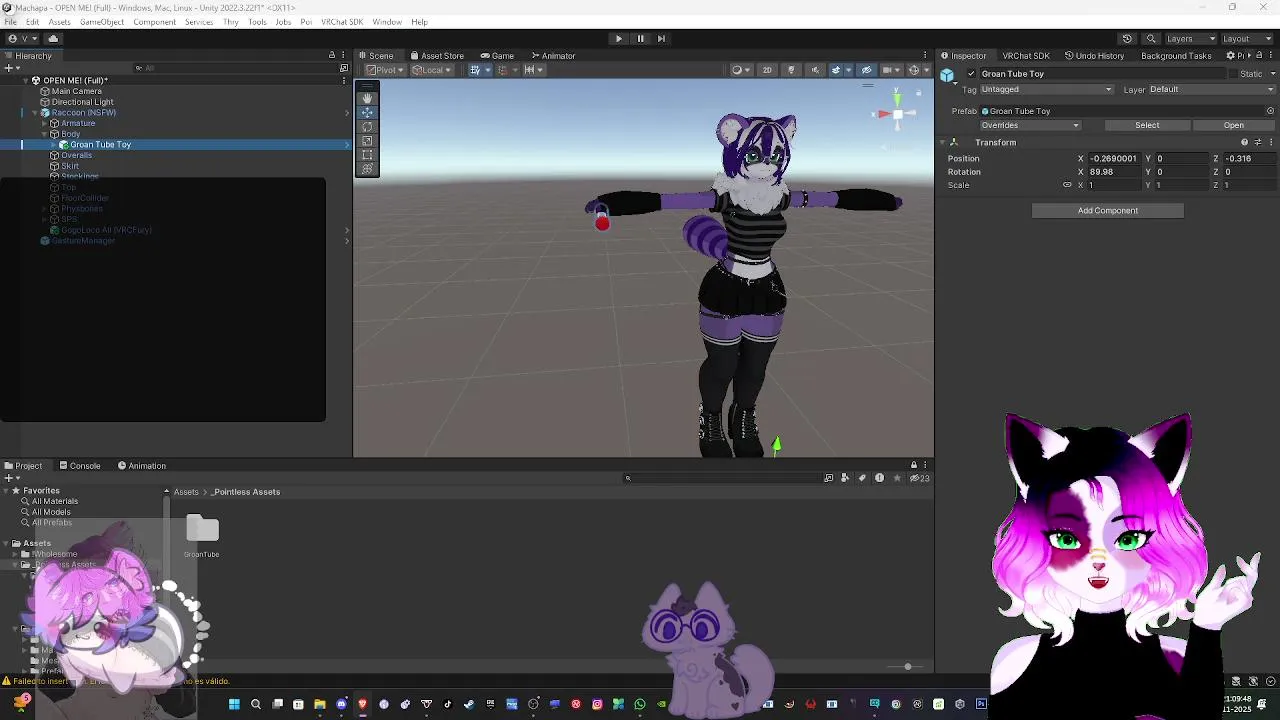Viewport: 1280px width, 720px height.
Task: Toggle scene lighting with the lightbulb icon
Action: pos(791,70)
